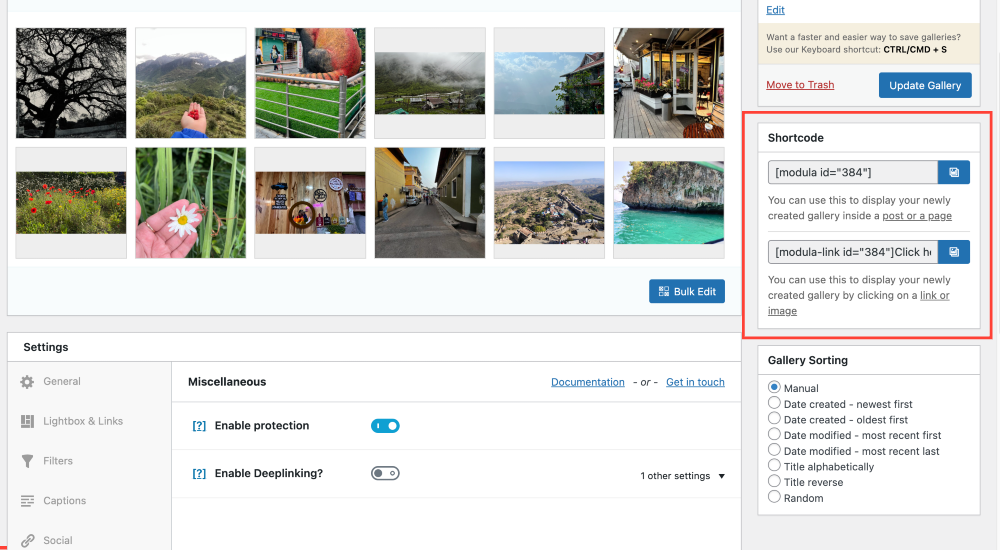Image resolution: width=1000 pixels, height=550 pixels.
Task: Open Lightbox & Links settings tab
Action: tap(82, 421)
